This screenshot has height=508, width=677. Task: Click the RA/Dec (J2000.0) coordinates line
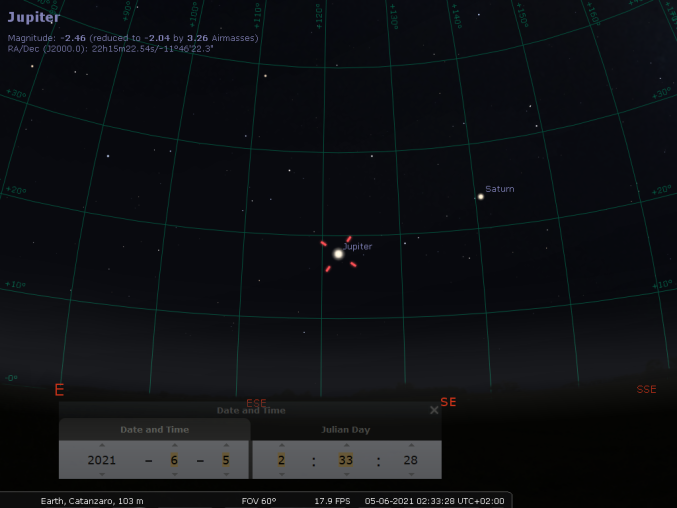(111, 49)
